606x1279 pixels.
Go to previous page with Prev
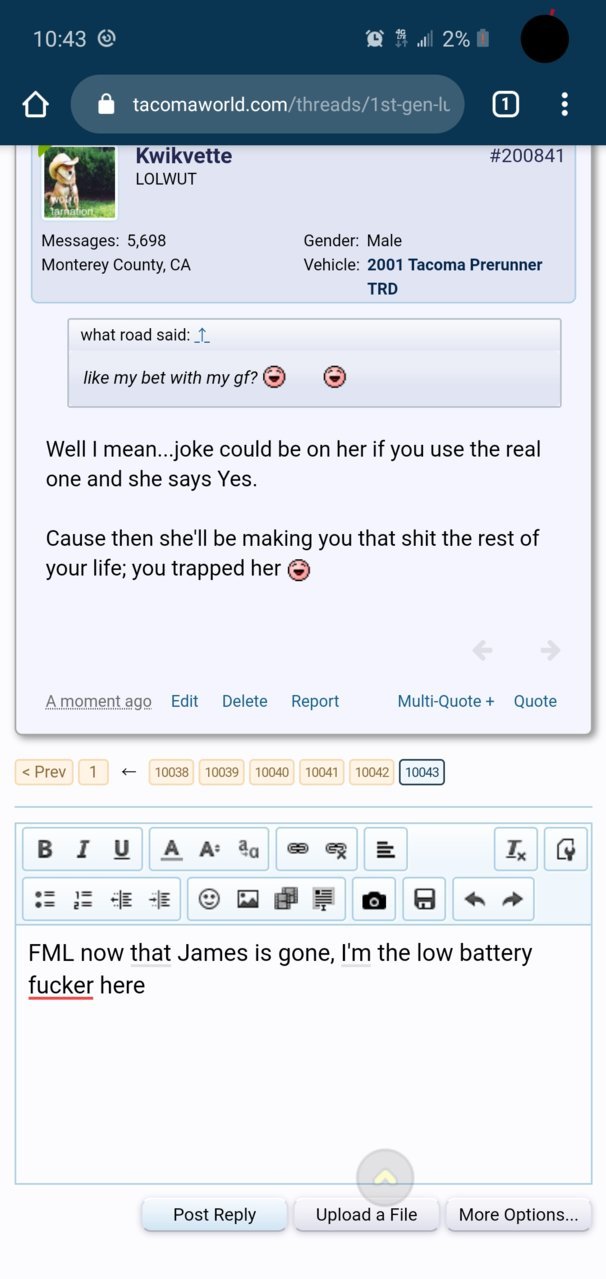point(44,772)
